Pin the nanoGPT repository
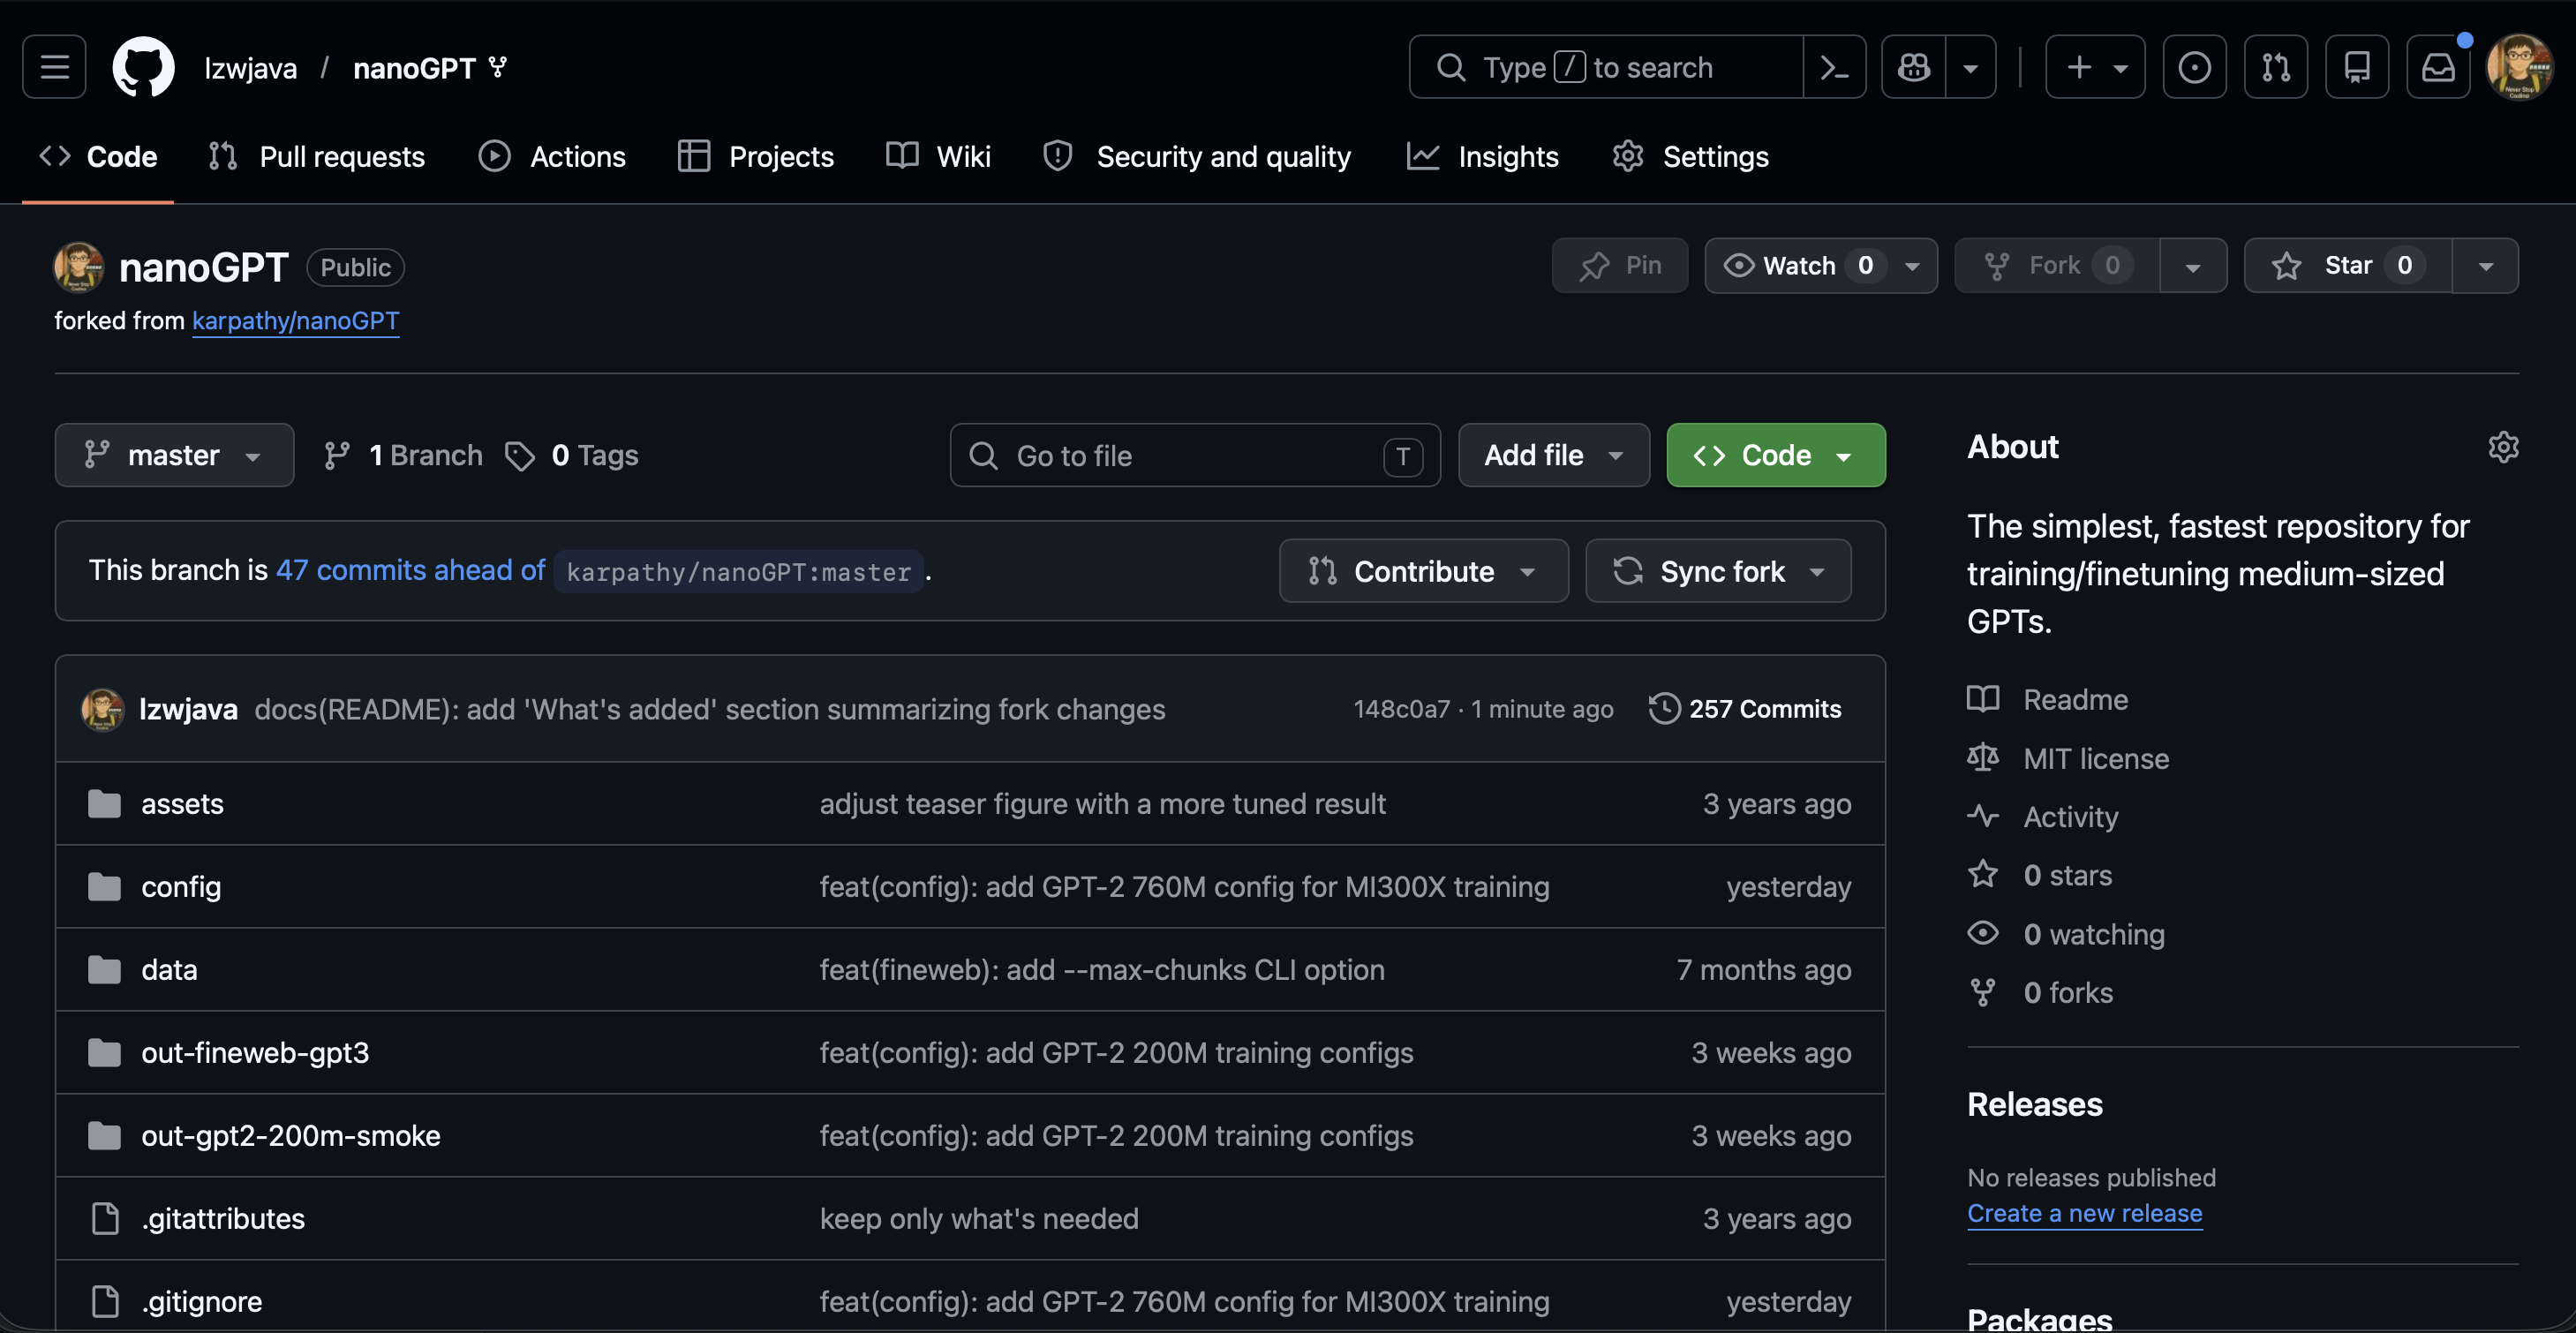 click(1620, 265)
